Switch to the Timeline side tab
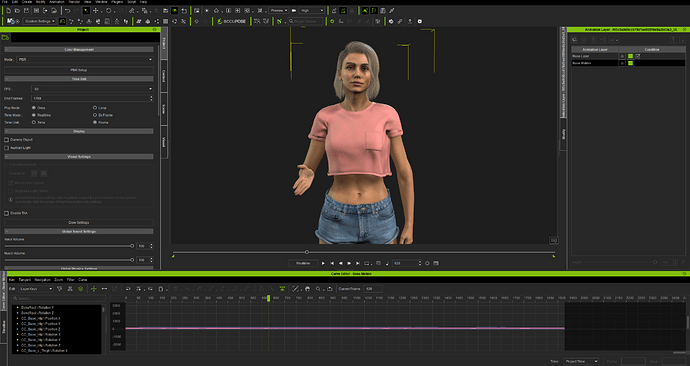The width and height of the screenshot is (690, 366). [x=4, y=327]
